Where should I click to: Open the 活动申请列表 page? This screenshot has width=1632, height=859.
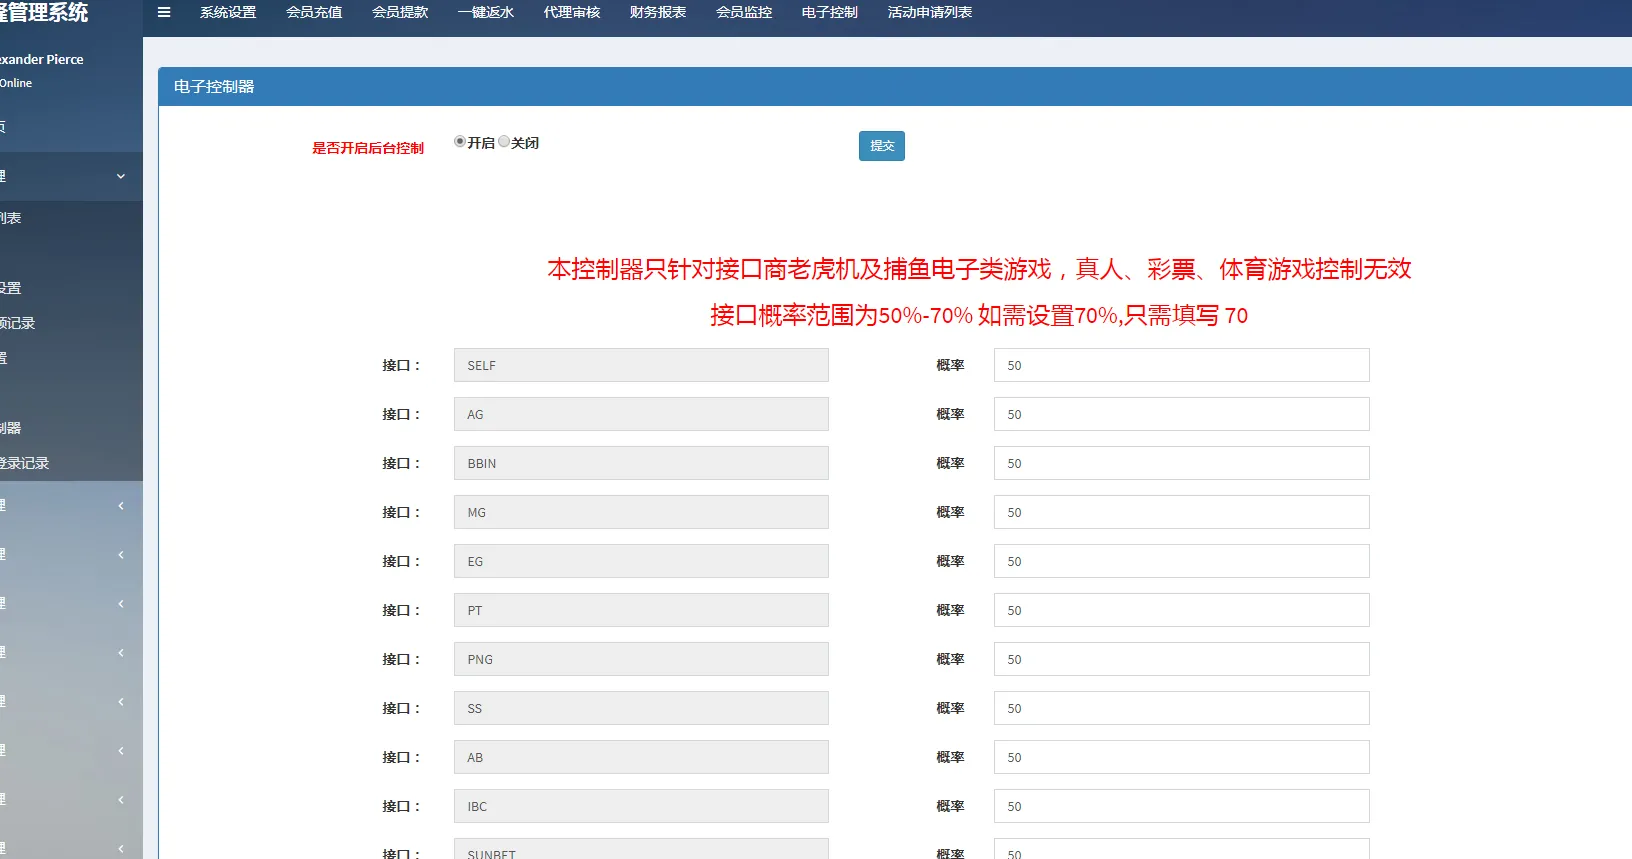(930, 13)
